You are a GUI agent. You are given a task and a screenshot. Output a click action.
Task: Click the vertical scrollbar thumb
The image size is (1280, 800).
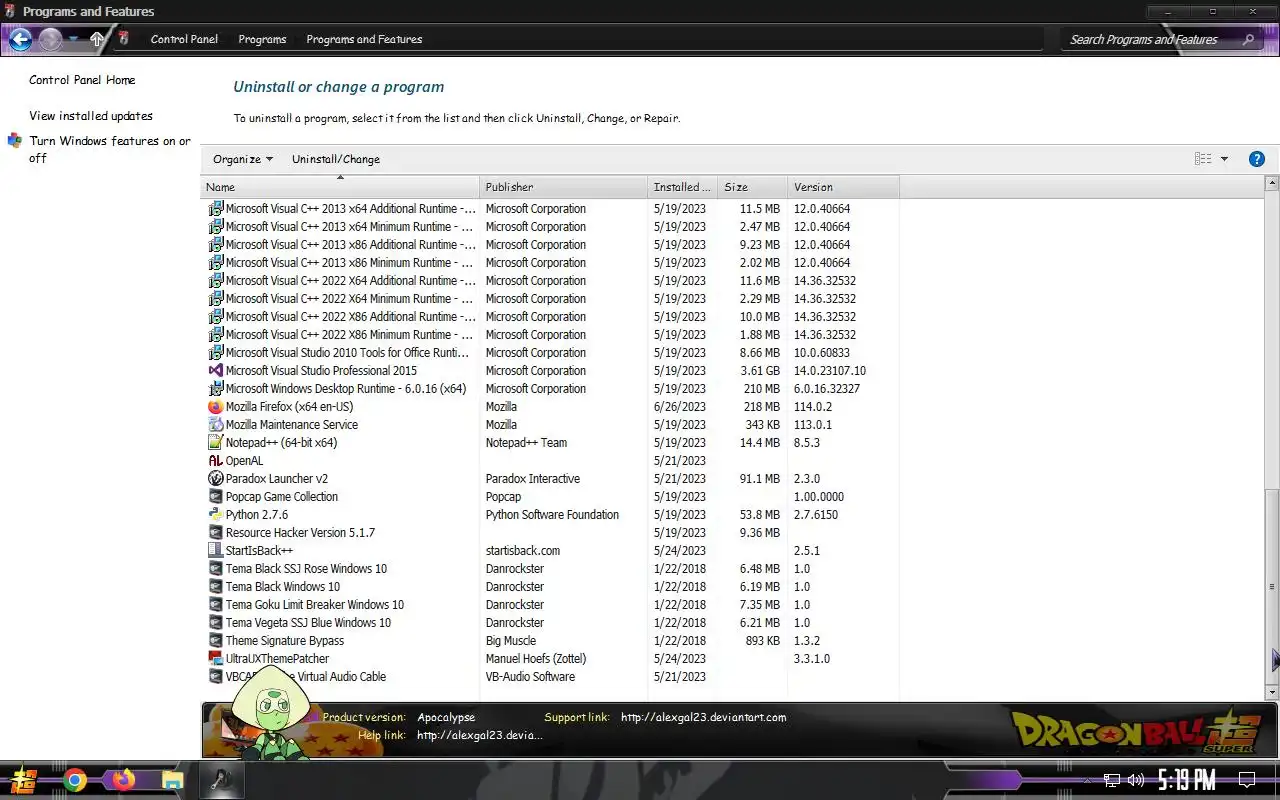1272,587
